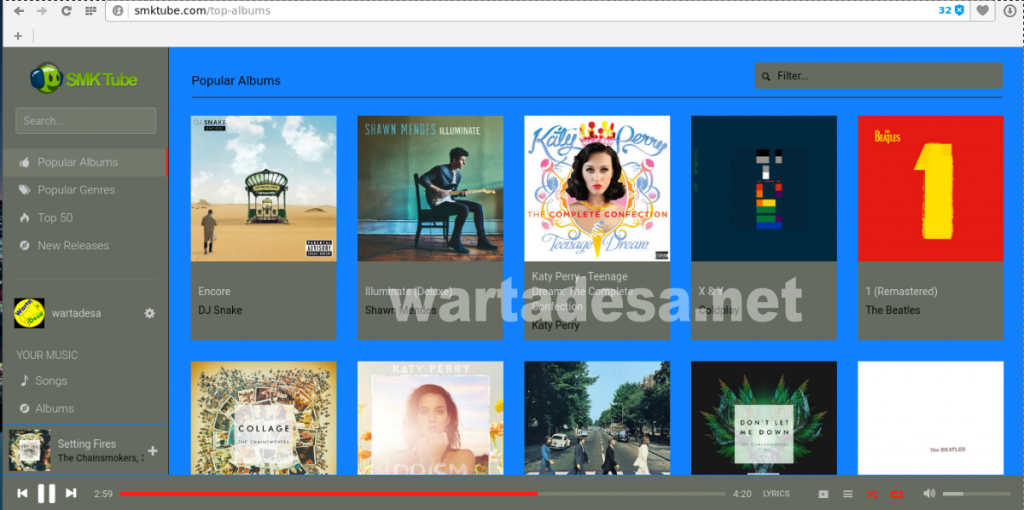
Task: Open account settings gear next to wartadesa
Action: (x=150, y=313)
